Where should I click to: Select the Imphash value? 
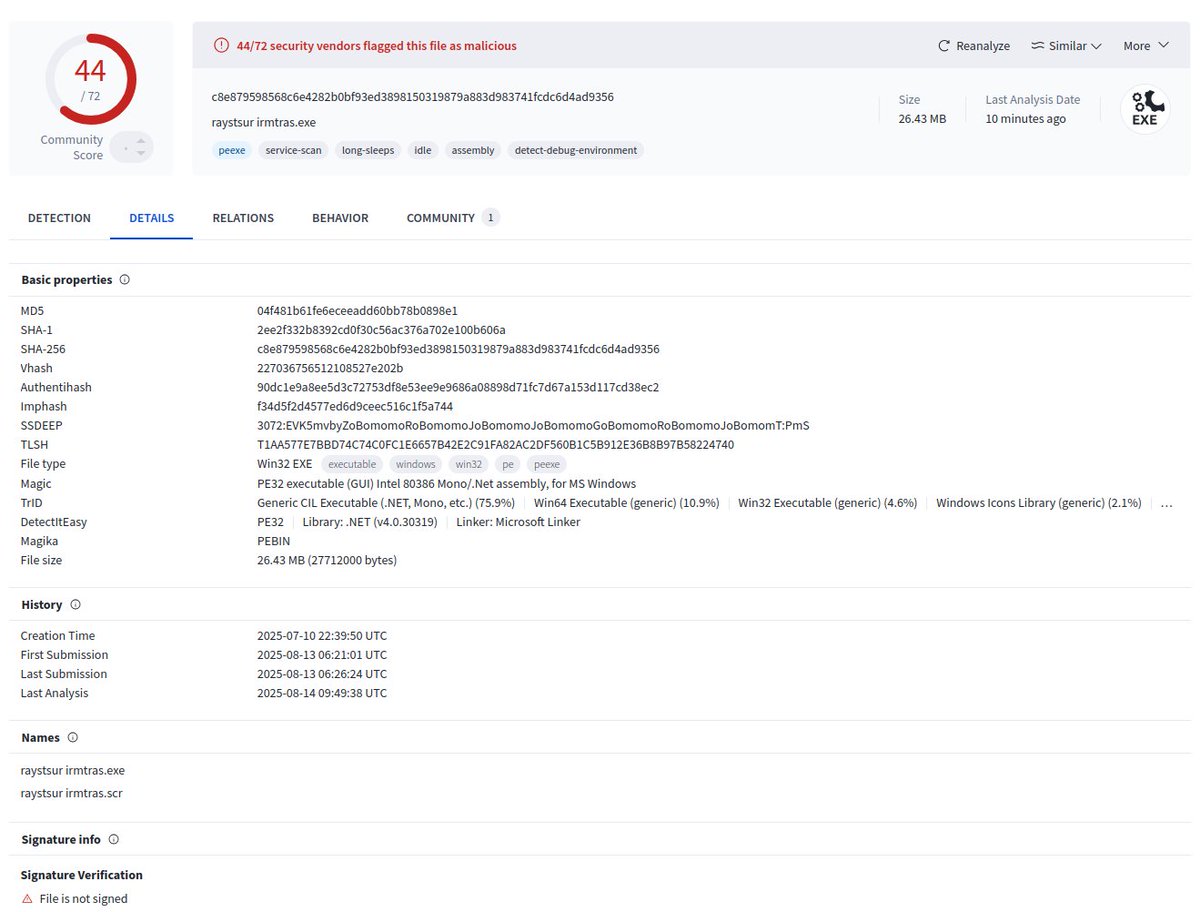[355, 406]
